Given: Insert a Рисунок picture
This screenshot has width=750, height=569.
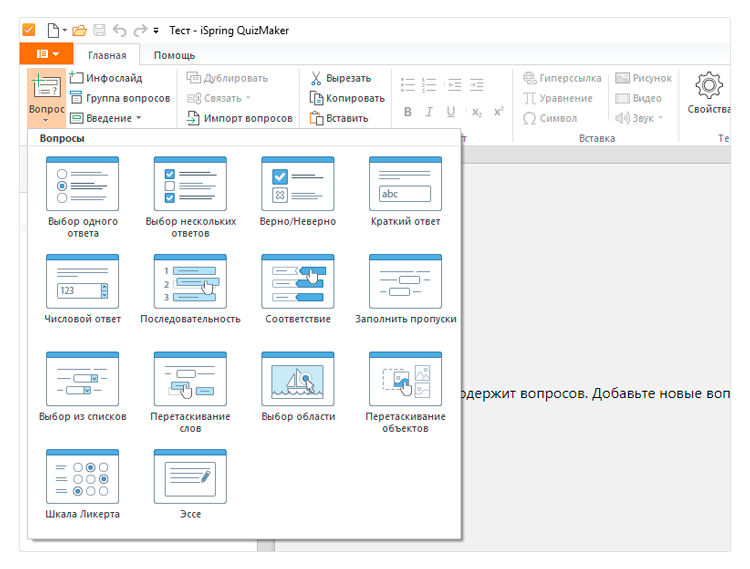Looking at the screenshot, I should 644,78.
